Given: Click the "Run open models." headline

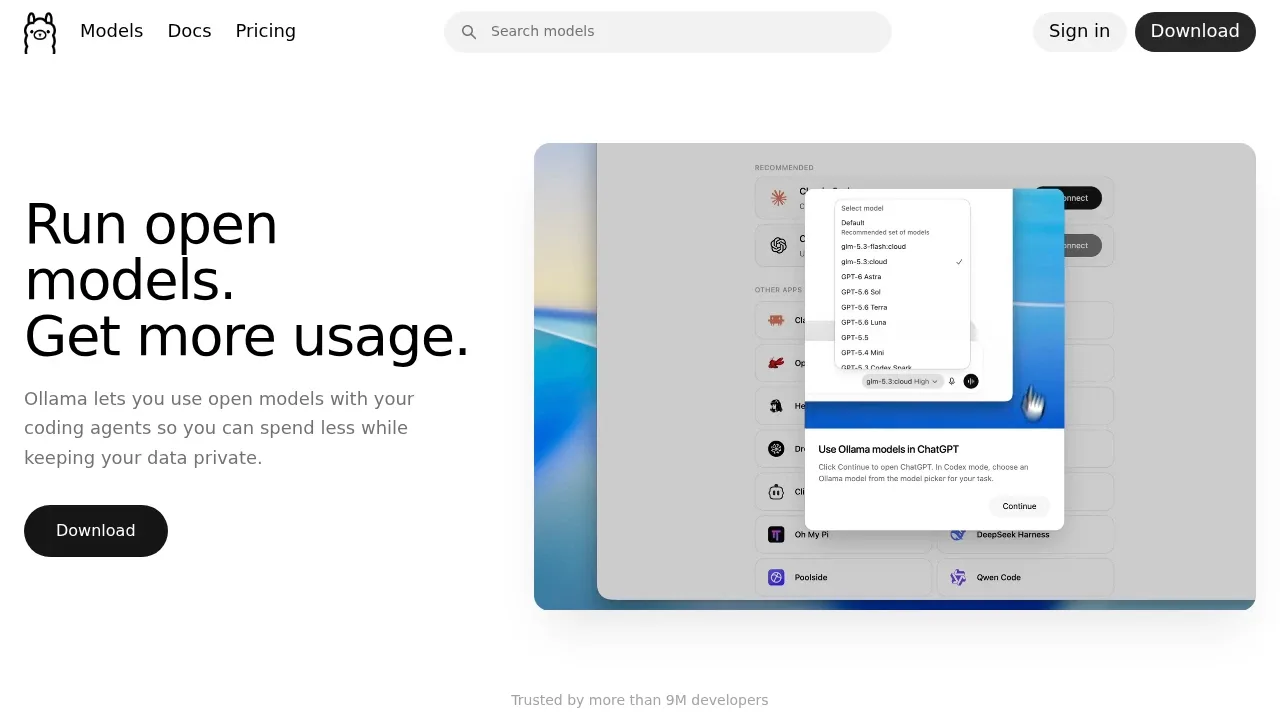Looking at the screenshot, I should point(151,252).
